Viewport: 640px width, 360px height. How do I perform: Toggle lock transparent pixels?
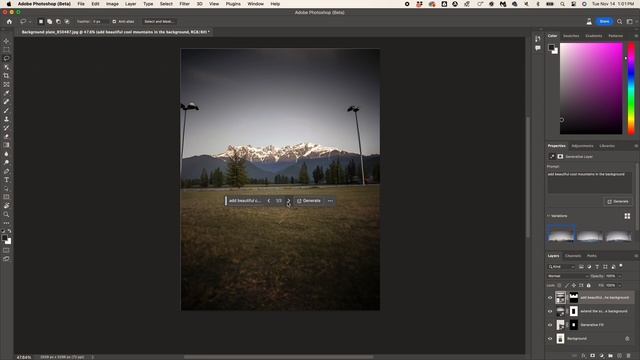pyautogui.click(x=559, y=285)
